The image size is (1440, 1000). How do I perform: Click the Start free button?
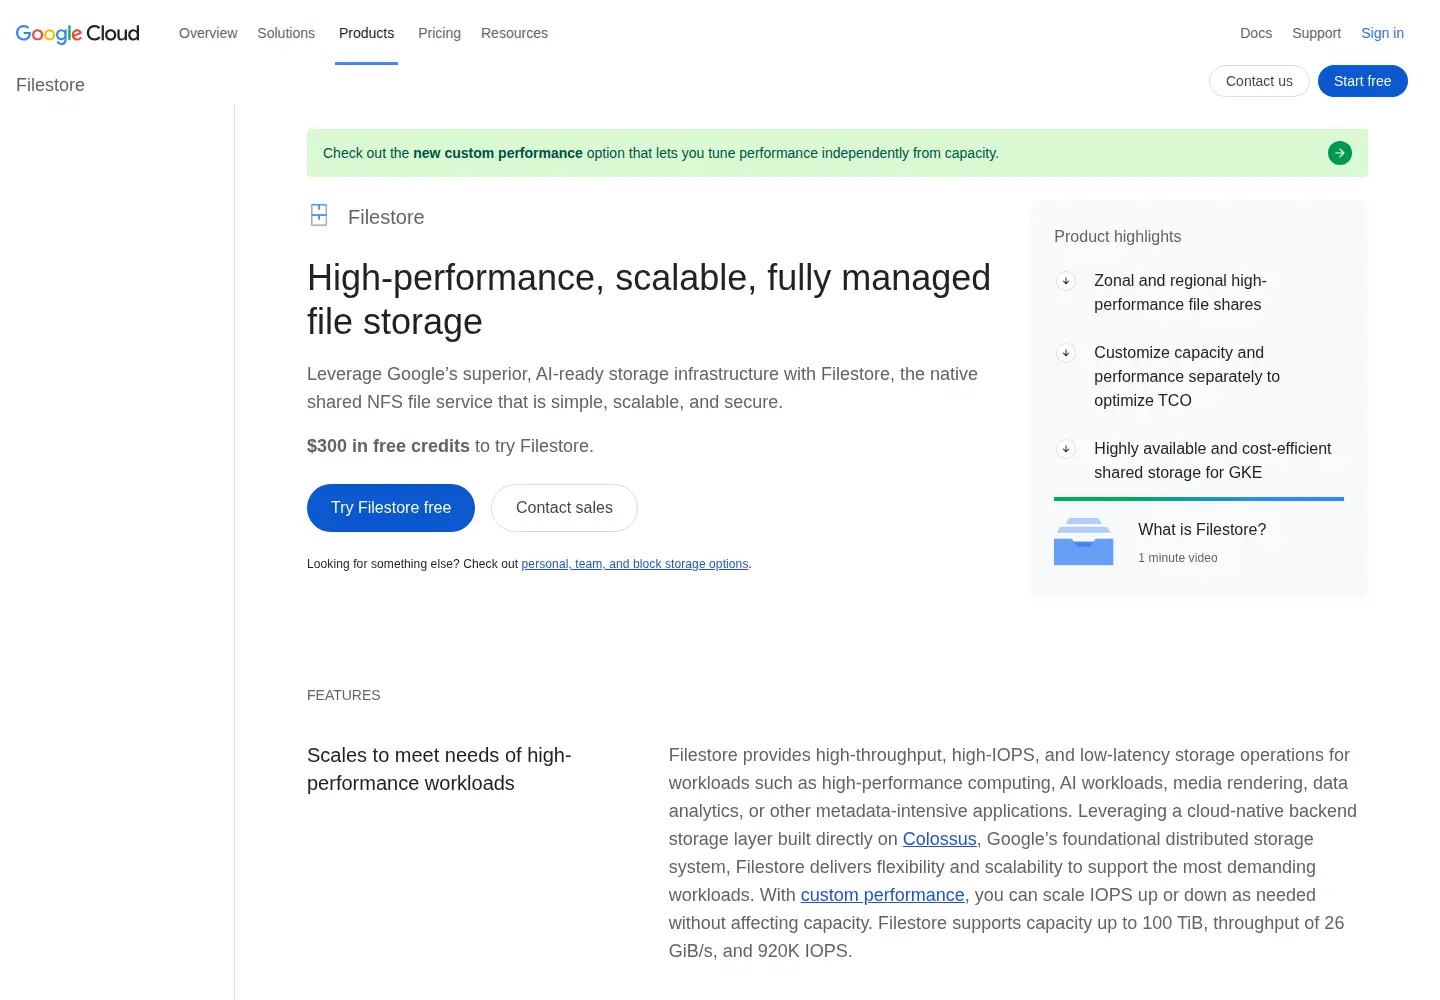click(1362, 81)
